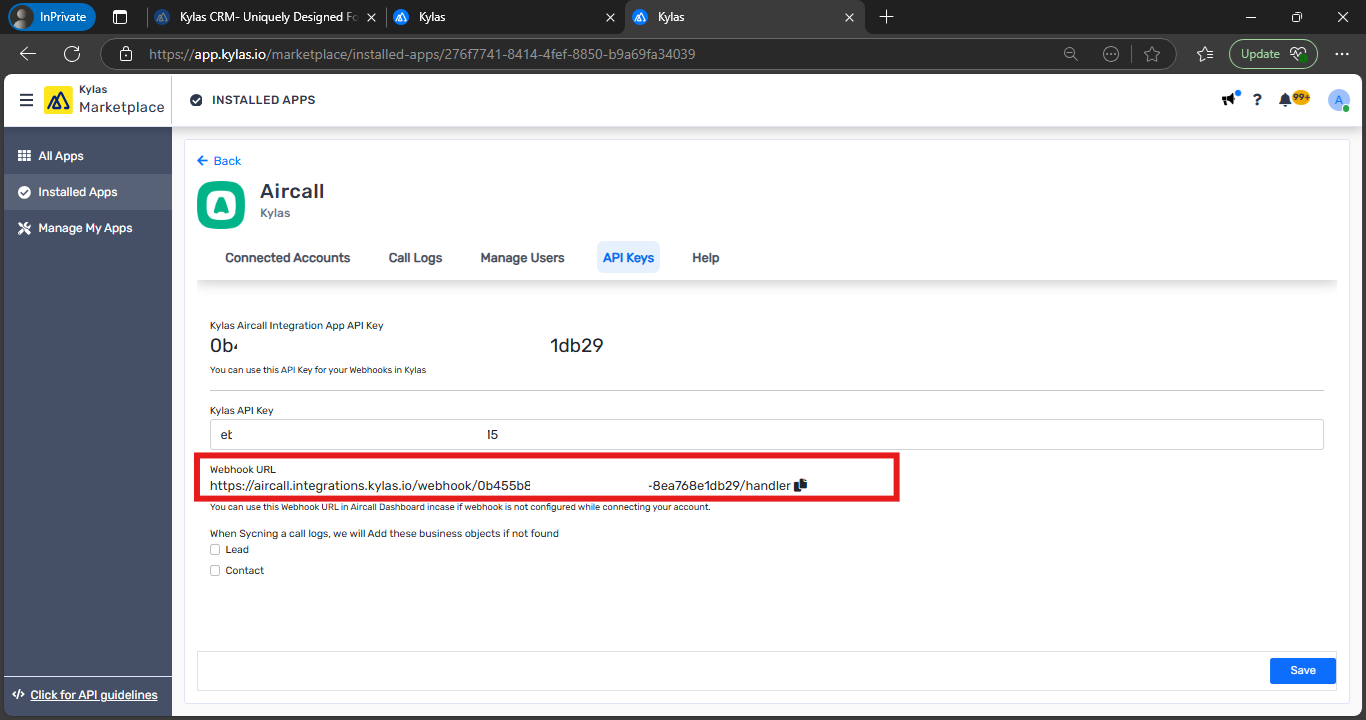Click the browser Update button
Viewport: 1366px width, 720px height.
tap(1273, 54)
